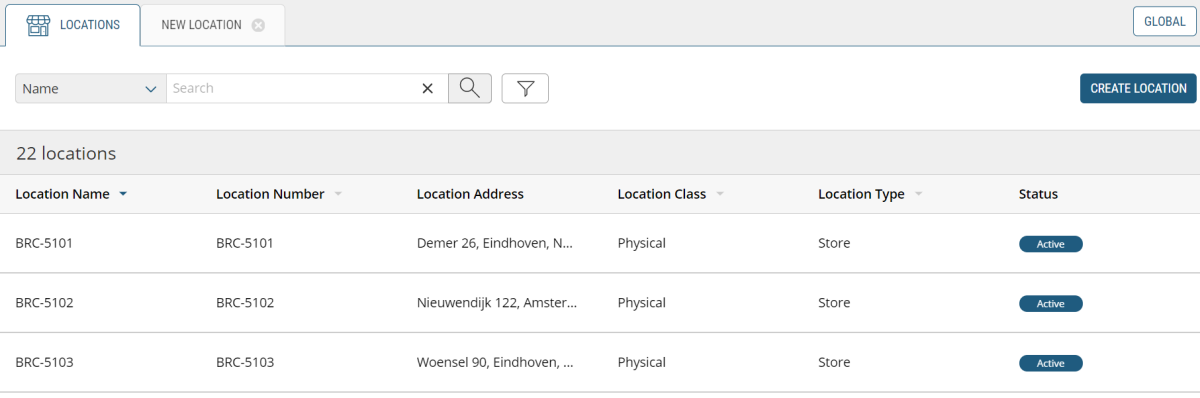Click the magnifying glass search button
1200x398 pixels.
coord(469,88)
